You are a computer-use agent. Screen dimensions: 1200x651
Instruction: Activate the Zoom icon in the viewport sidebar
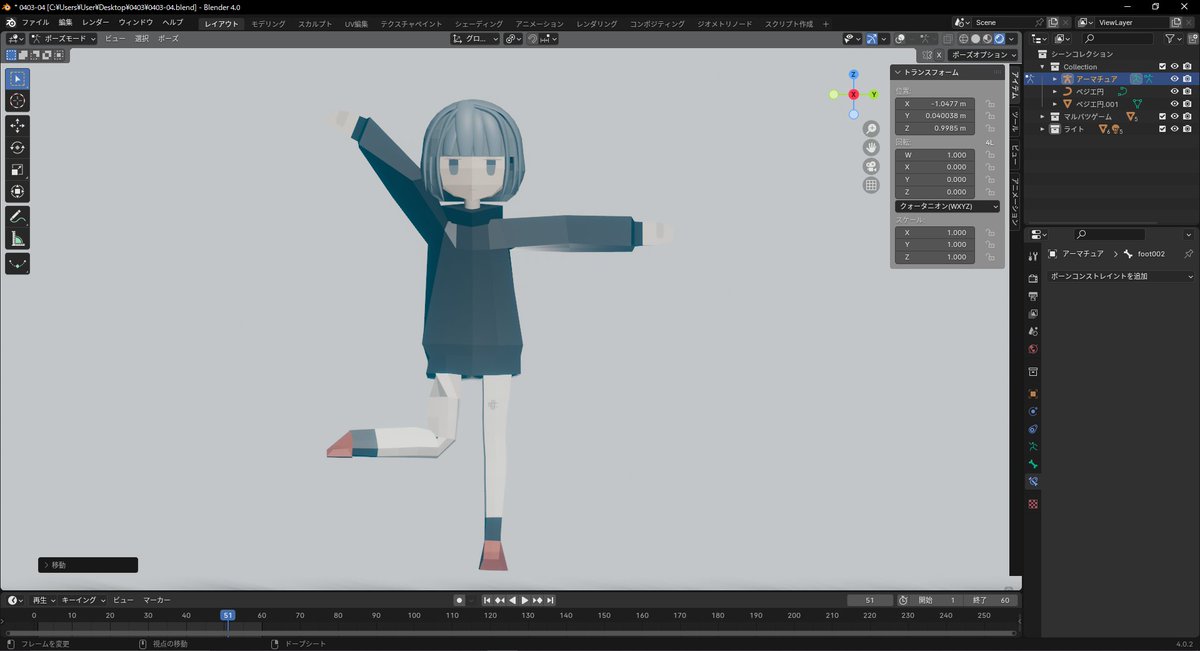tap(871, 130)
